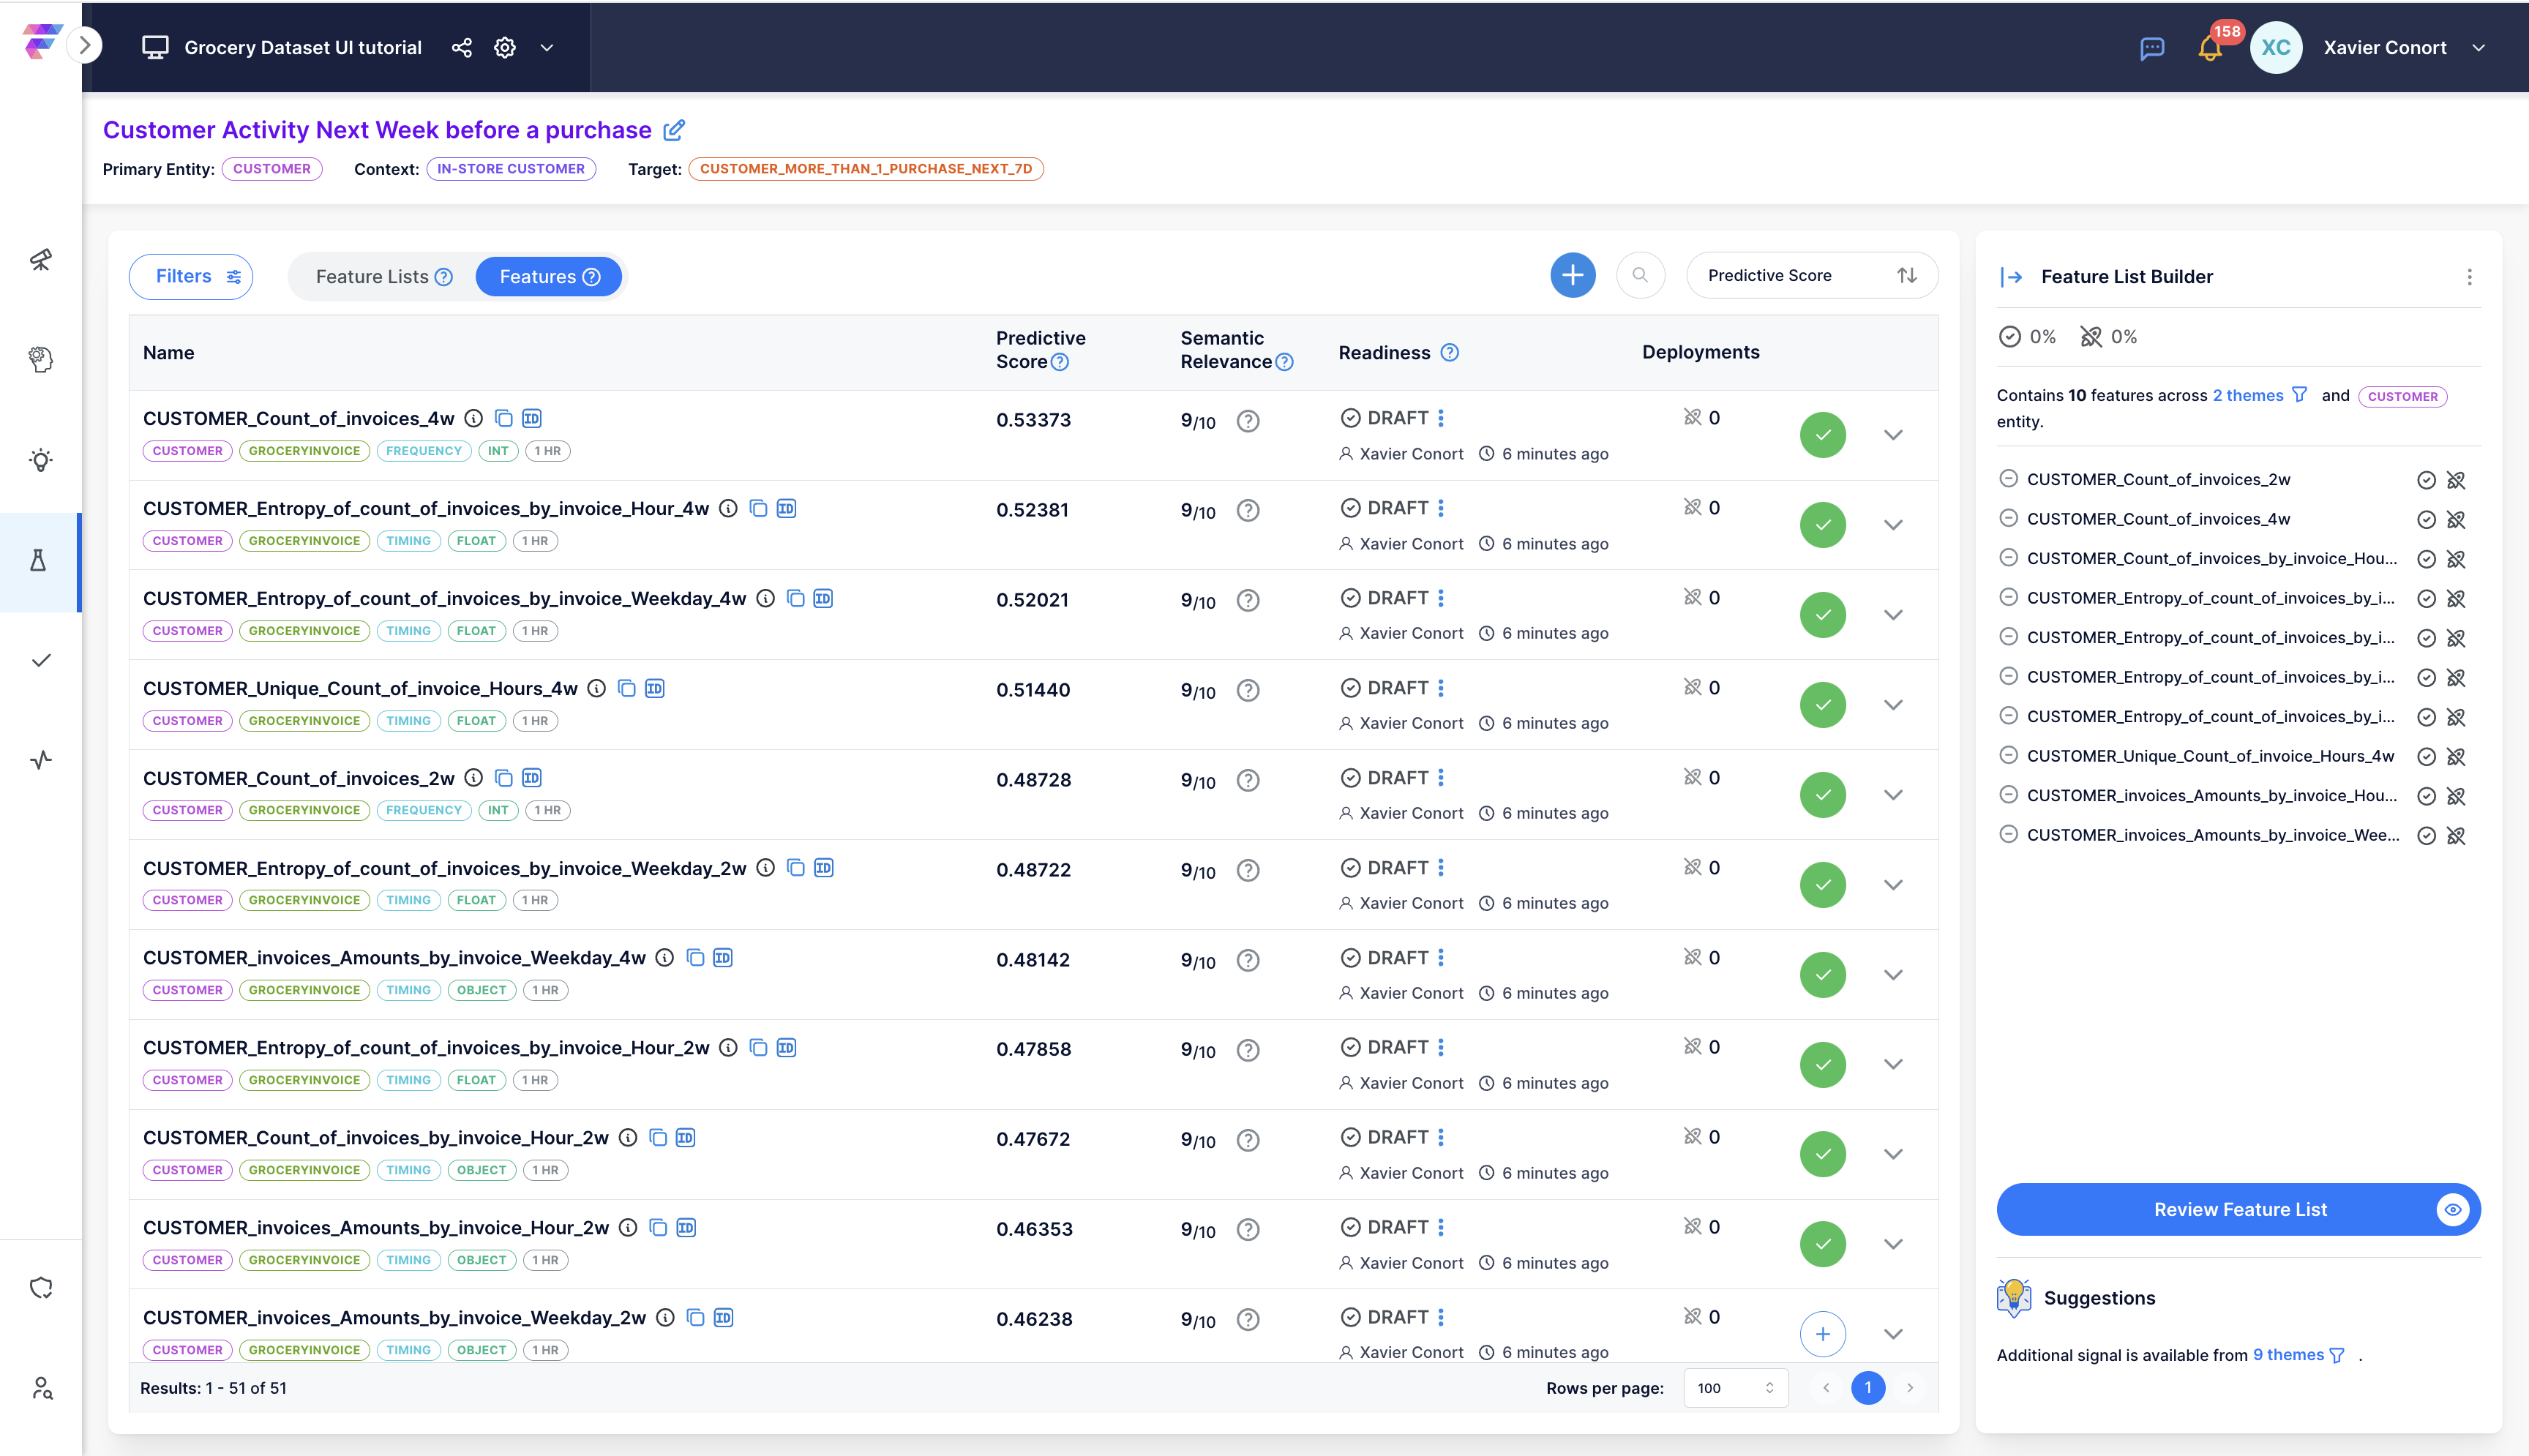Open Feature List Builder three-dot menu

click(2469, 277)
